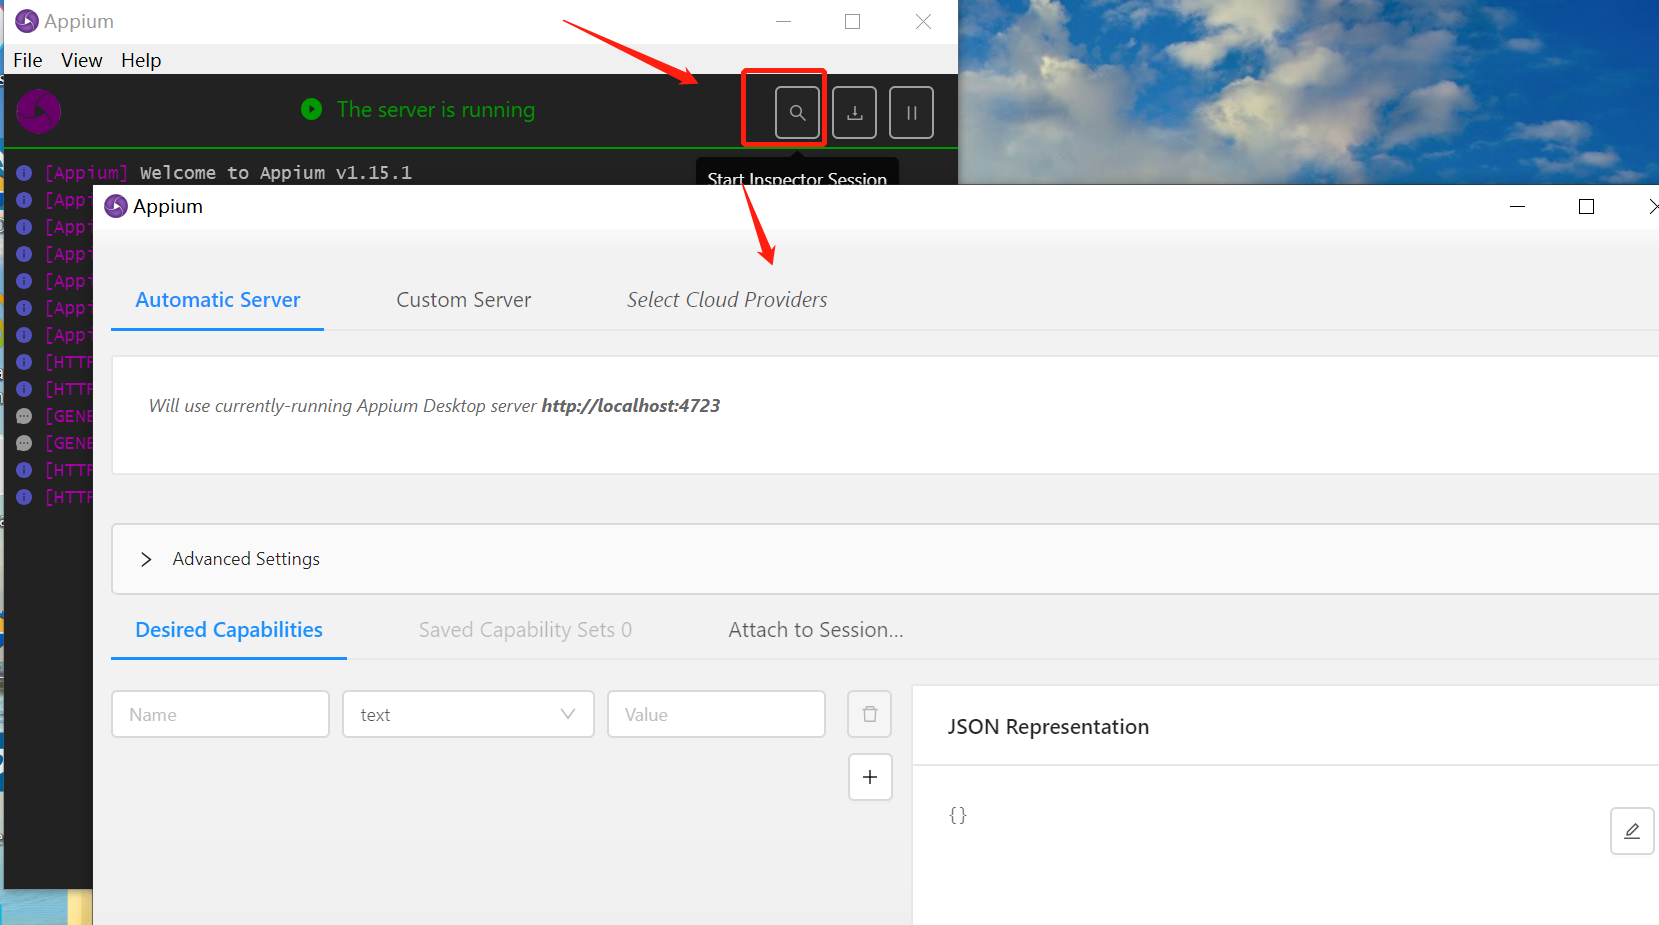Delete the capability row with the trash icon
The image size is (1659, 925).
[869, 714]
